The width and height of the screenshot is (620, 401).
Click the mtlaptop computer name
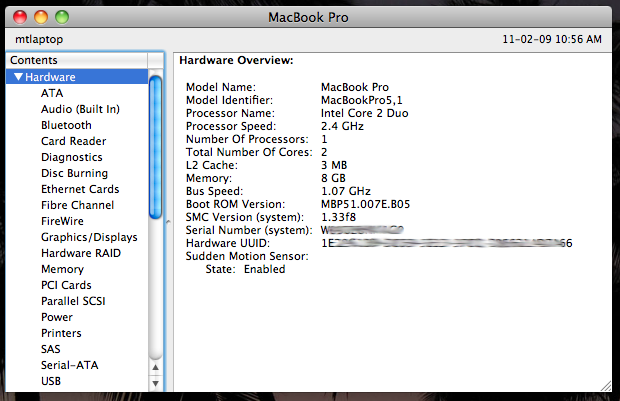tap(39, 39)
